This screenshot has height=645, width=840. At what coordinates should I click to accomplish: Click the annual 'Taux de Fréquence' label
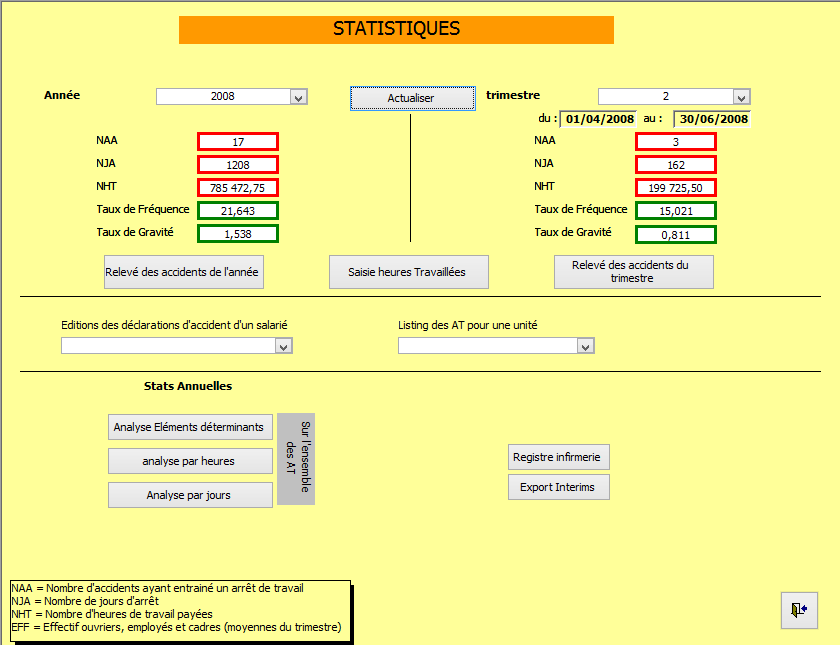point(143,209)
